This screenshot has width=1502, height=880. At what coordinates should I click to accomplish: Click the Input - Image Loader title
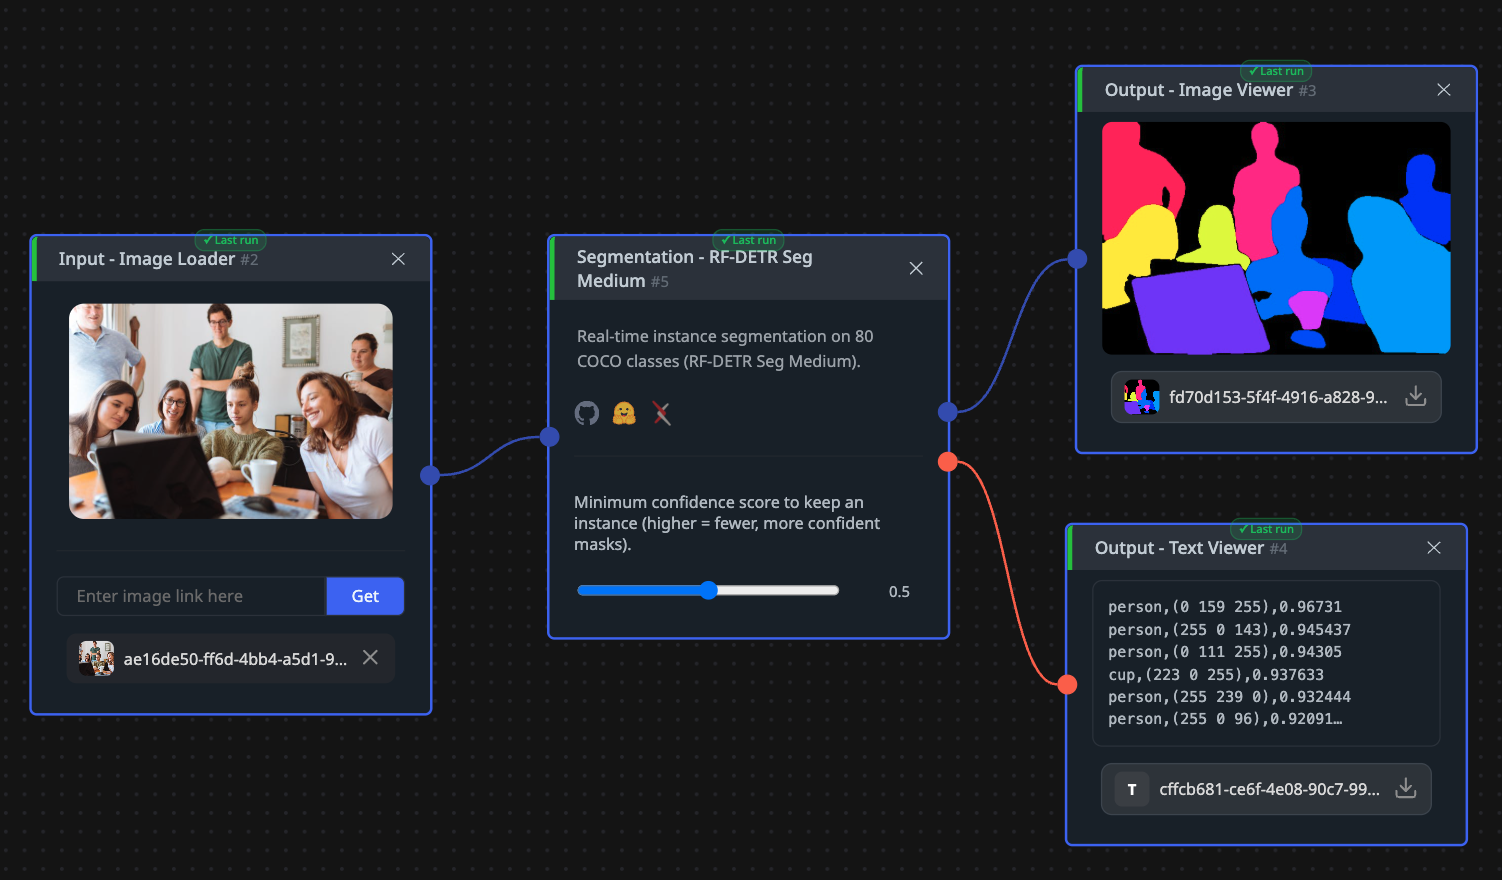pos(147,259)
